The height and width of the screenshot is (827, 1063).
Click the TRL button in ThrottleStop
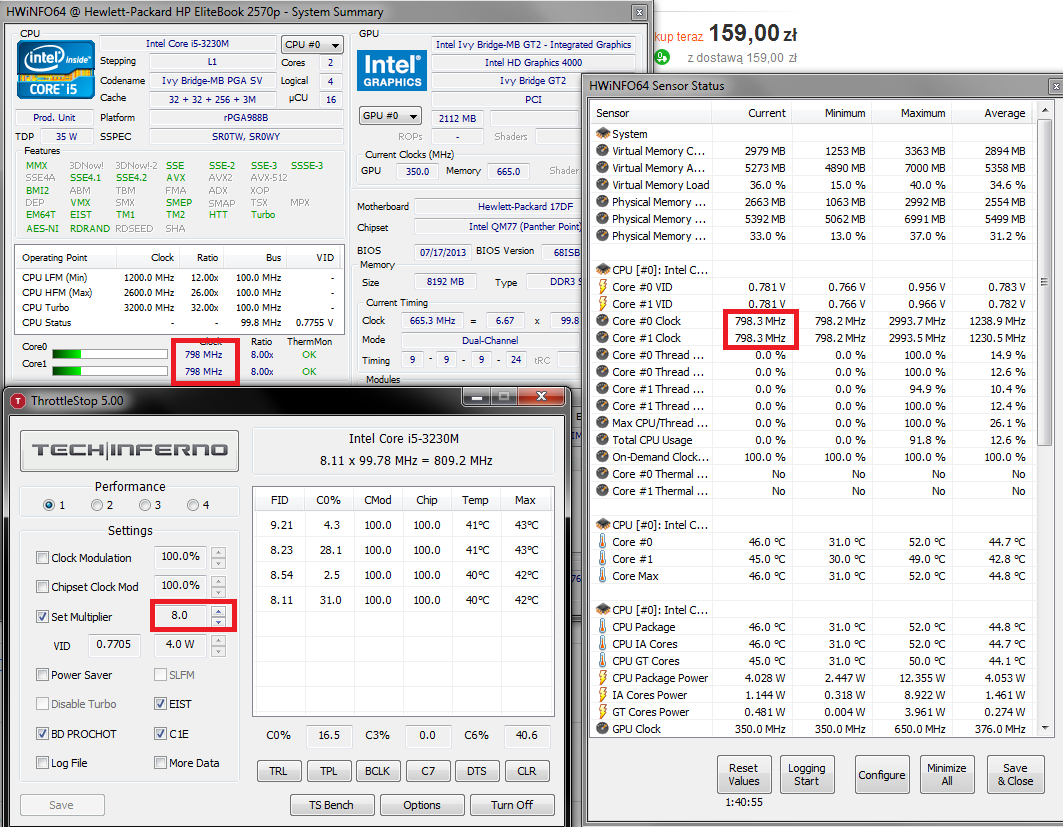278,771
